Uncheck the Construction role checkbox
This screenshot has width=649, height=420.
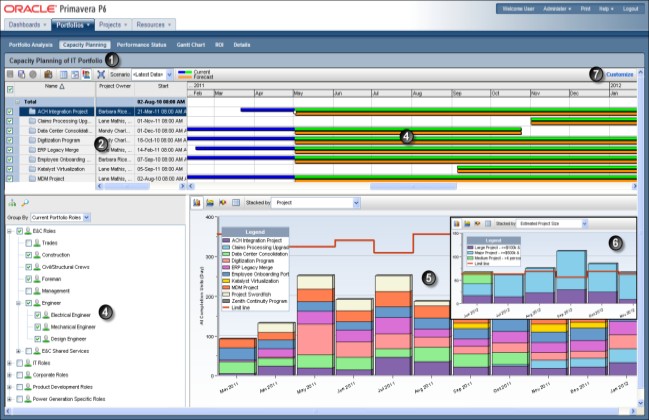point(26,255)
